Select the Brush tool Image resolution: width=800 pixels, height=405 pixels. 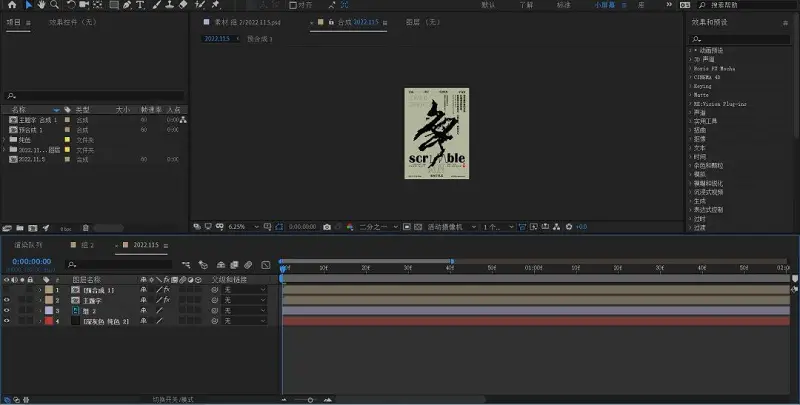[x=157, y=5]
